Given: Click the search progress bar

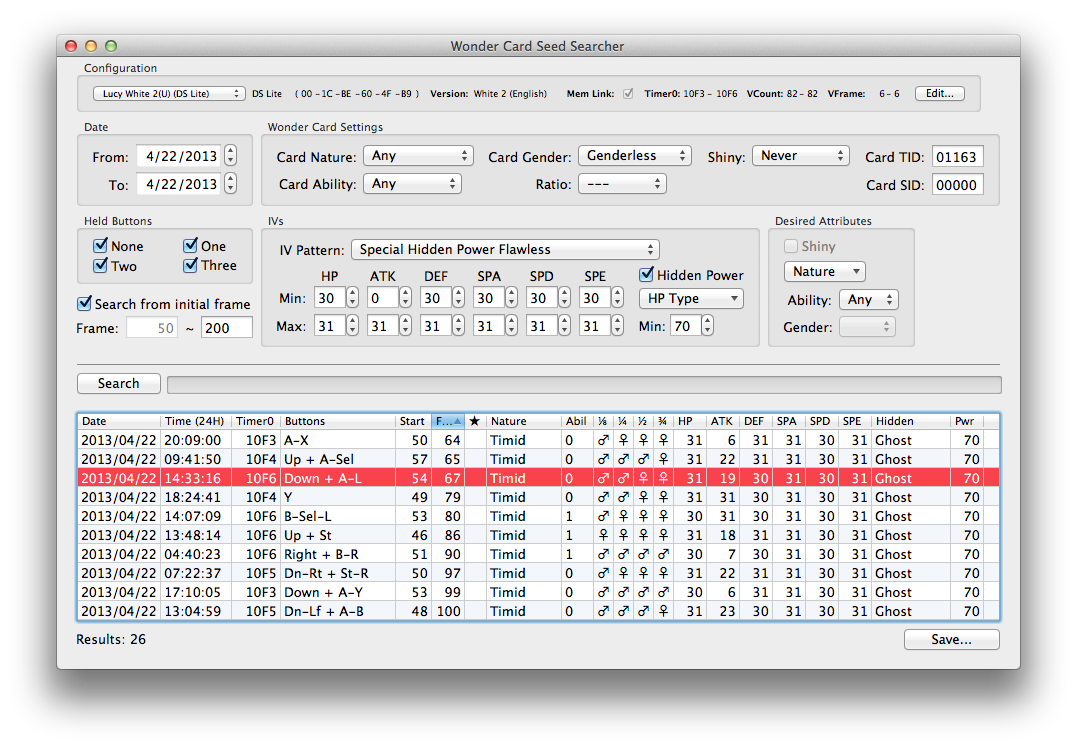Looking at the screenshot, I should coord(584,385).
